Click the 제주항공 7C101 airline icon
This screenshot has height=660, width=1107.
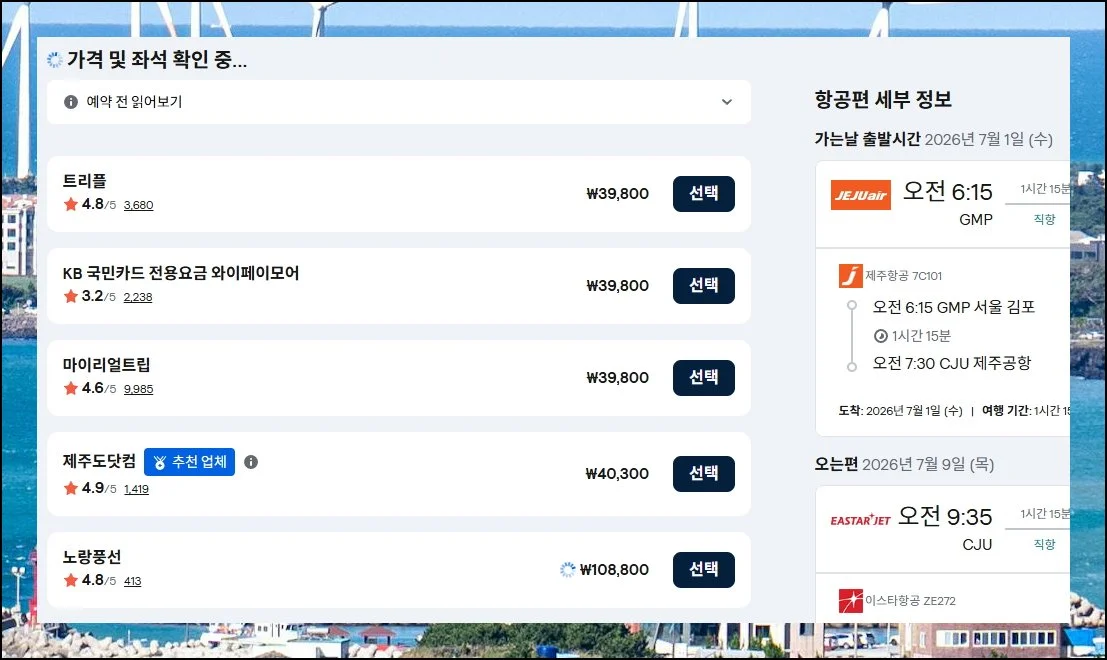tap(850, 276)
